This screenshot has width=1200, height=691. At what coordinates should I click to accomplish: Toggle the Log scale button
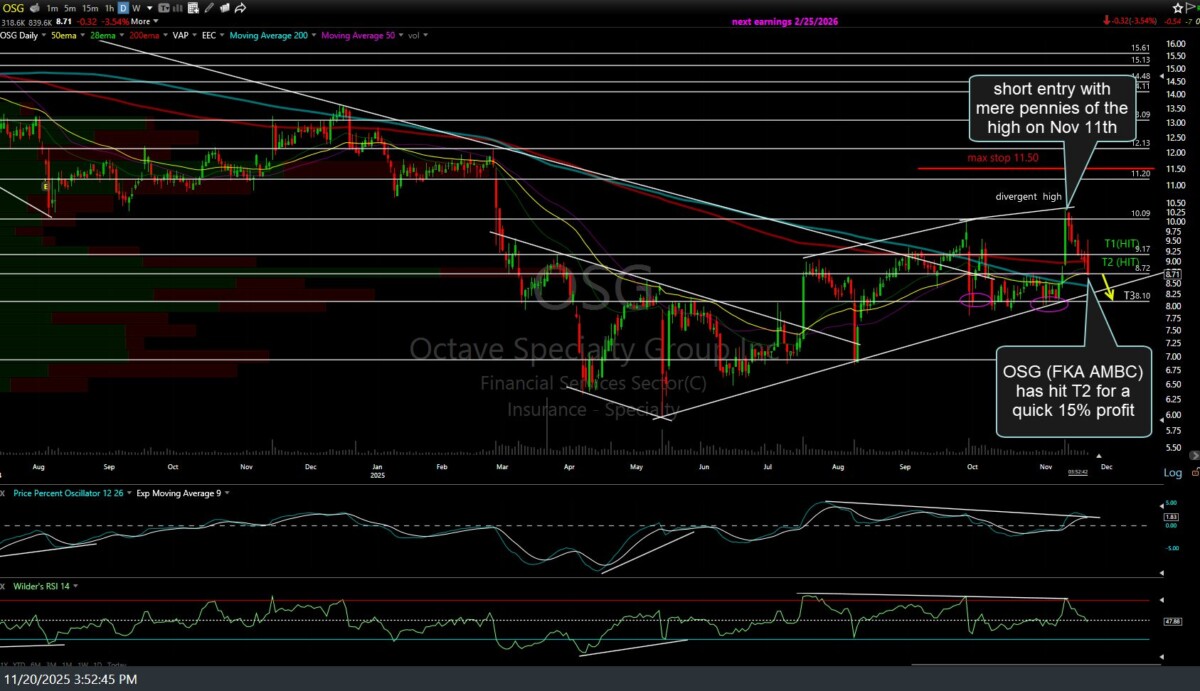(1173, 472)
